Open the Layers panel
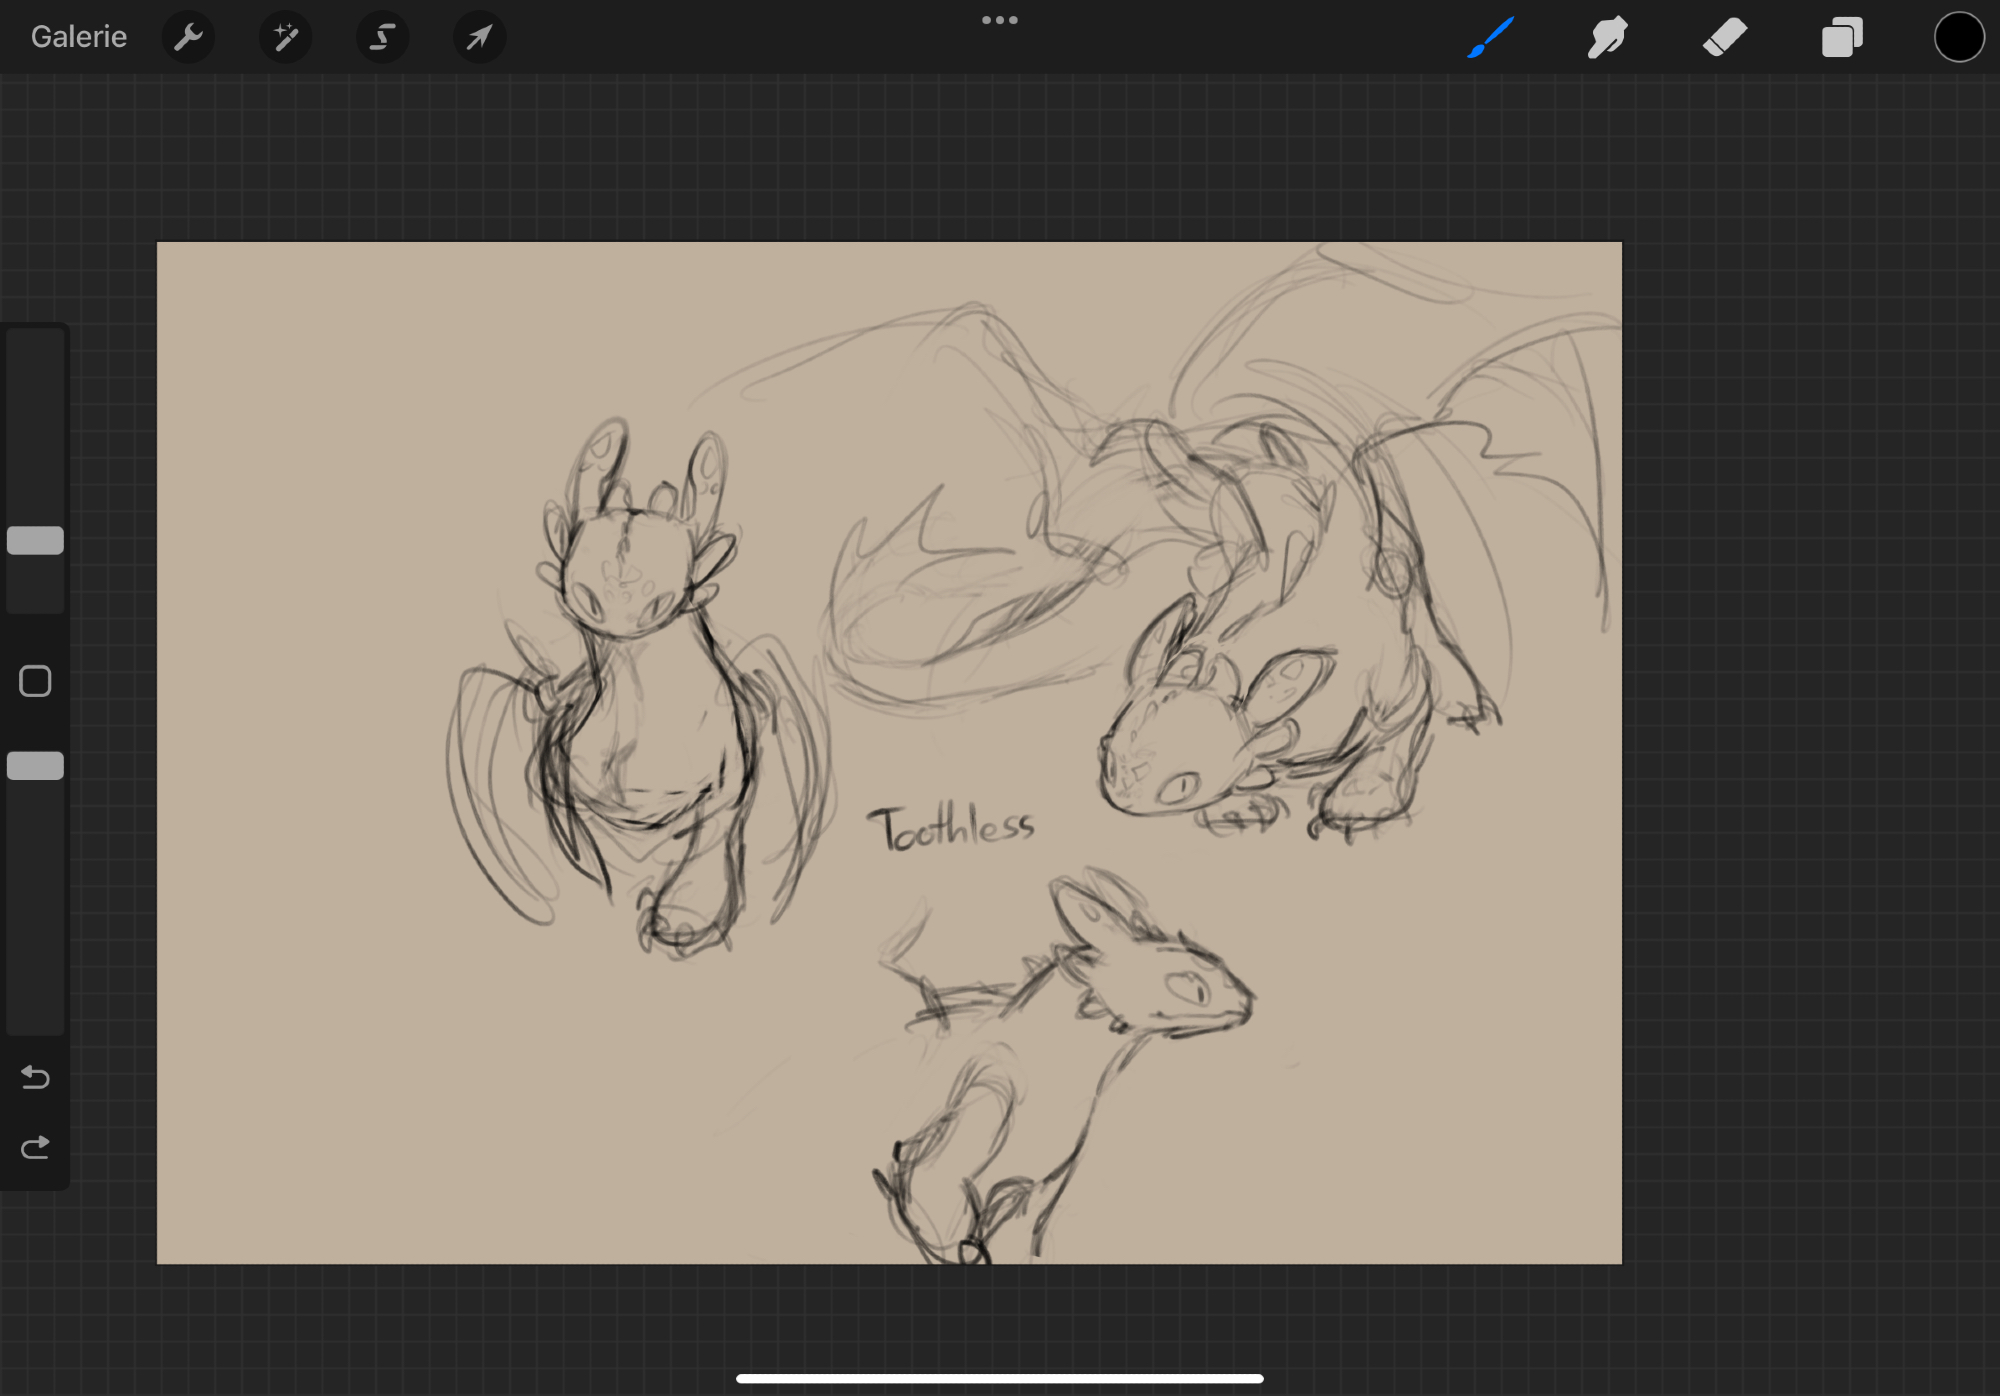2000x1396 pixels. tap(1841, 38)
